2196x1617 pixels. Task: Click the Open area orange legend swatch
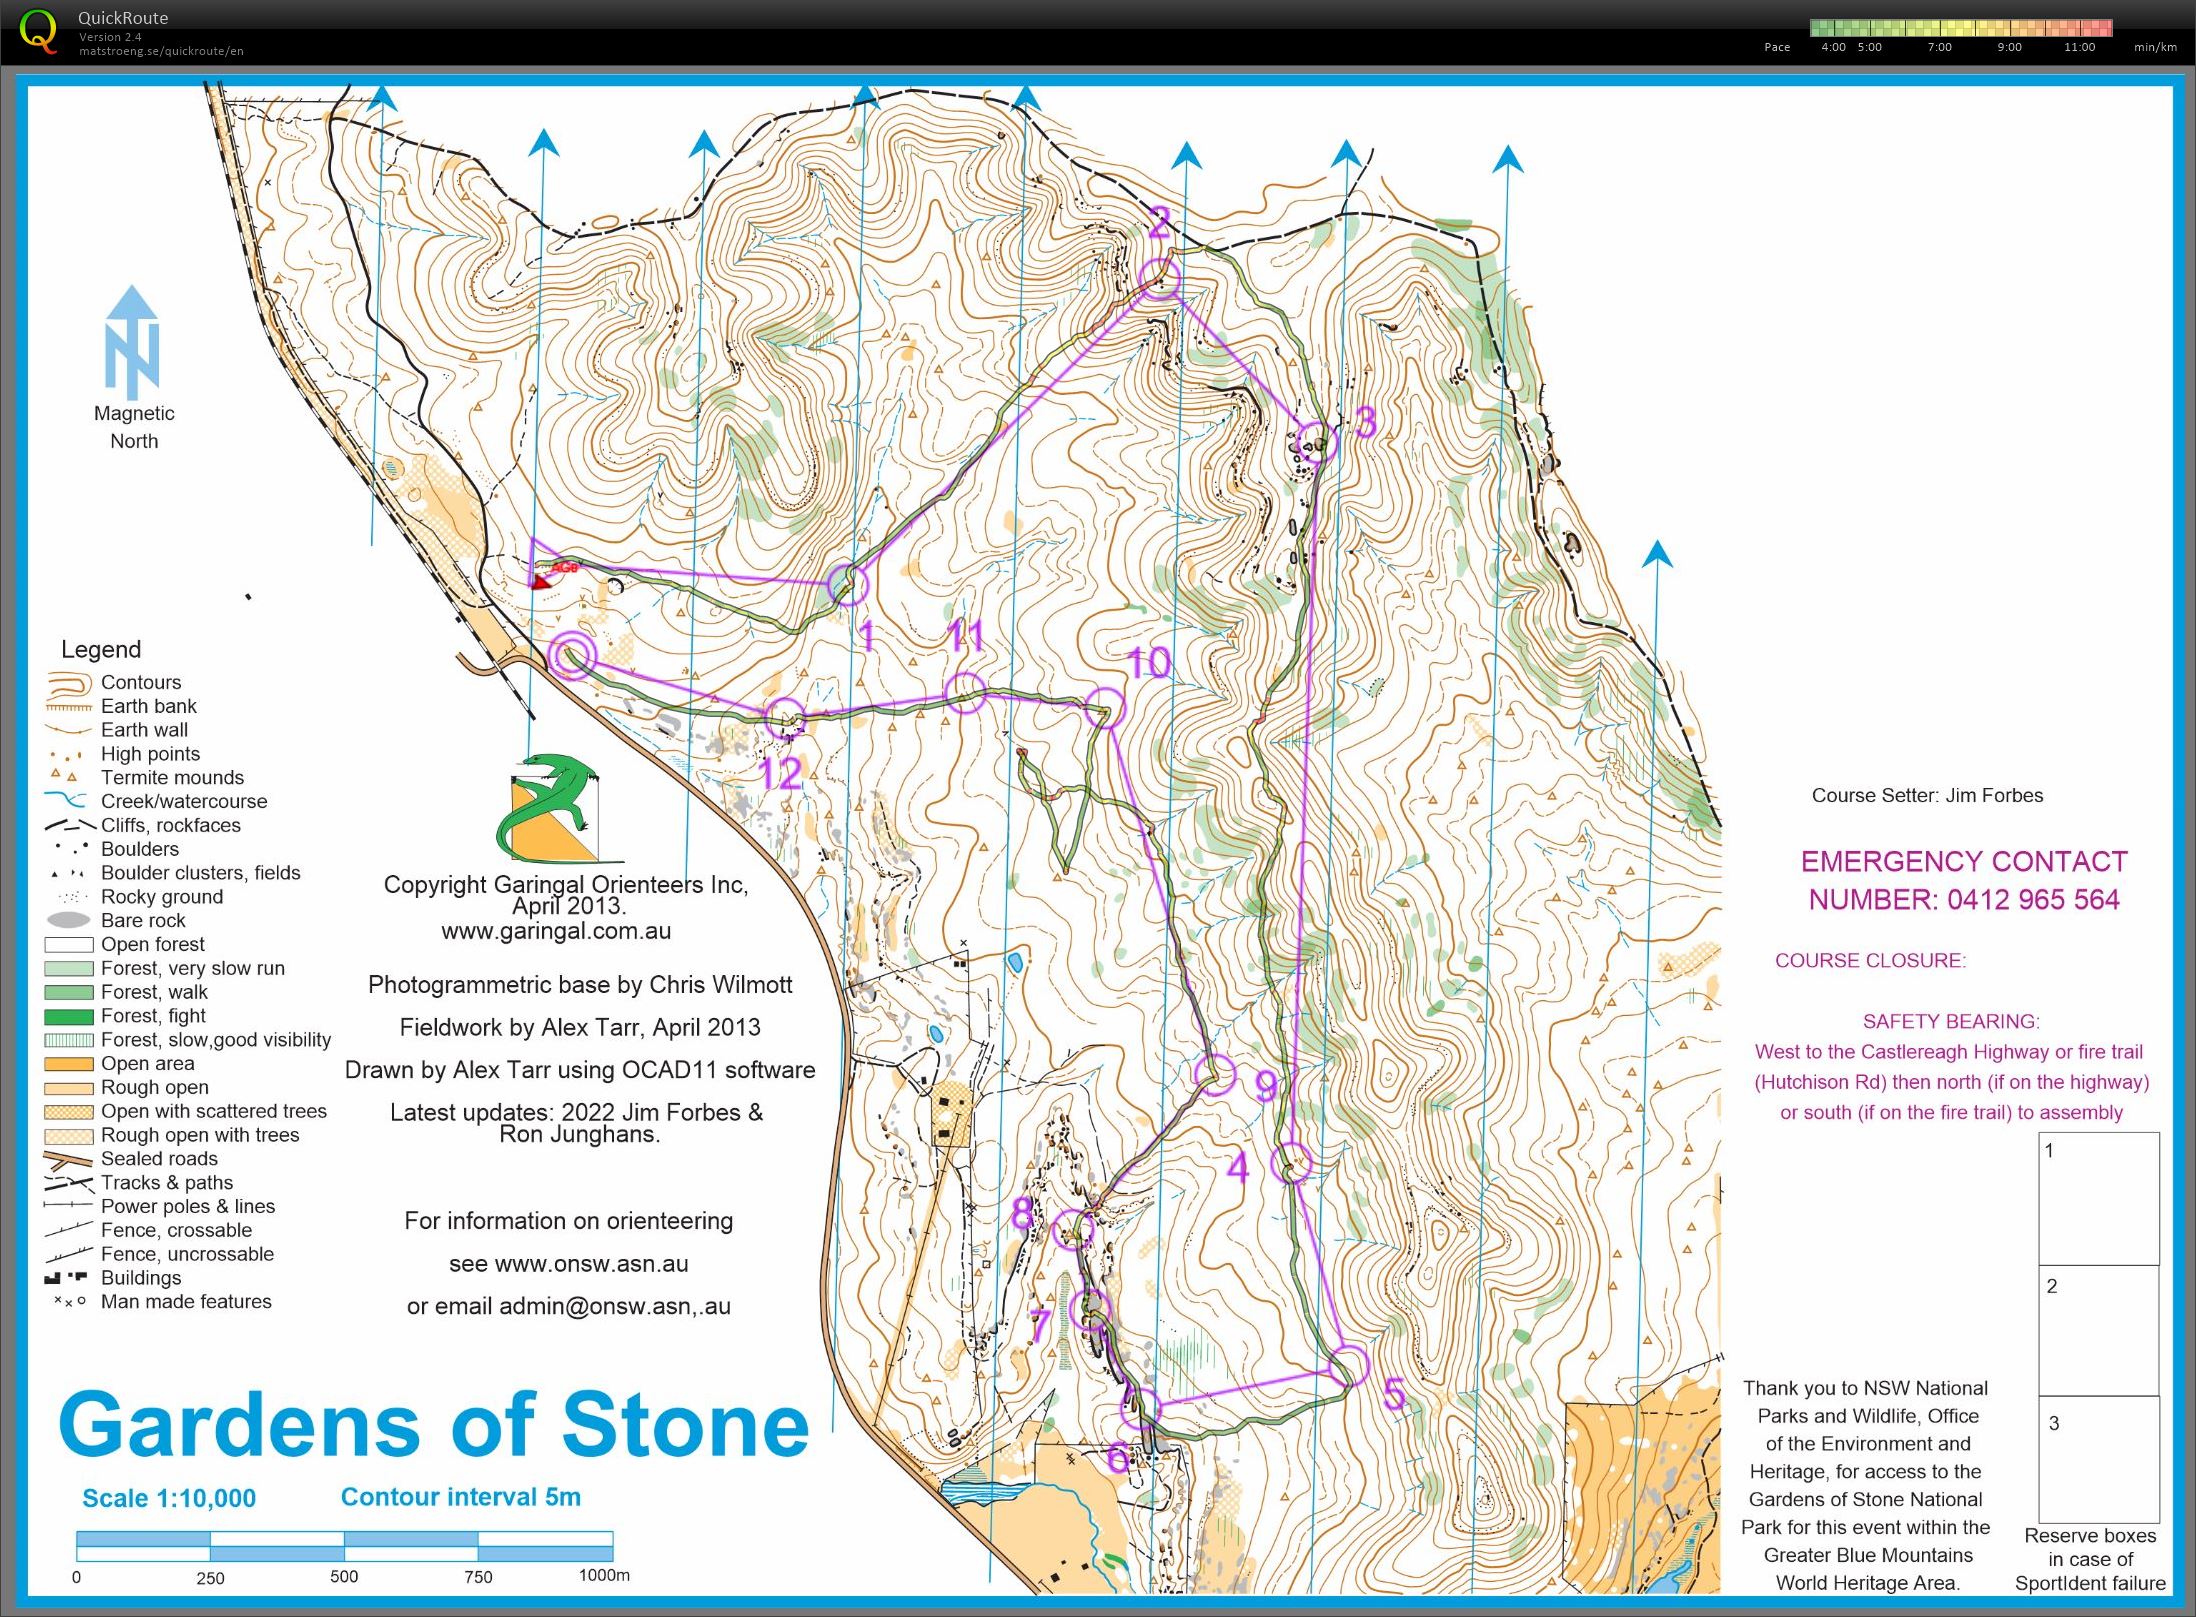coord(69,1064)
